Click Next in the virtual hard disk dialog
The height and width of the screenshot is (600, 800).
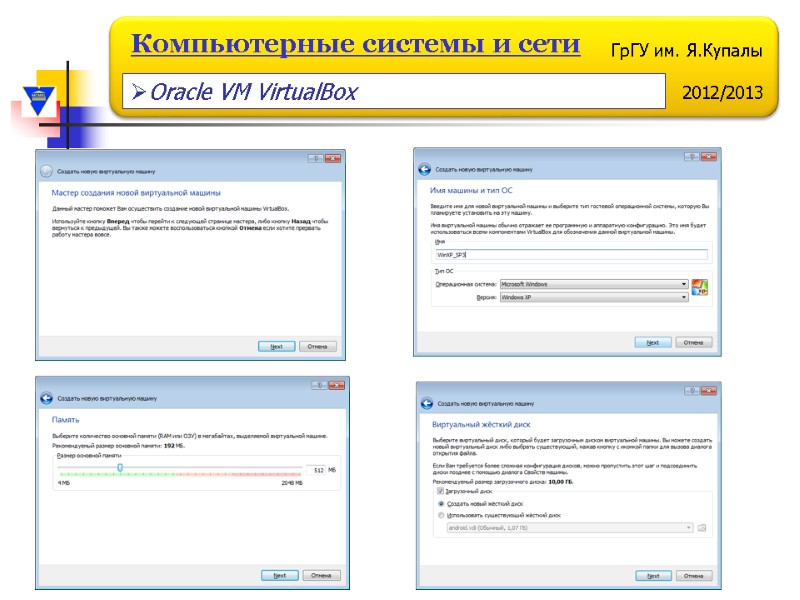(654, 576)
